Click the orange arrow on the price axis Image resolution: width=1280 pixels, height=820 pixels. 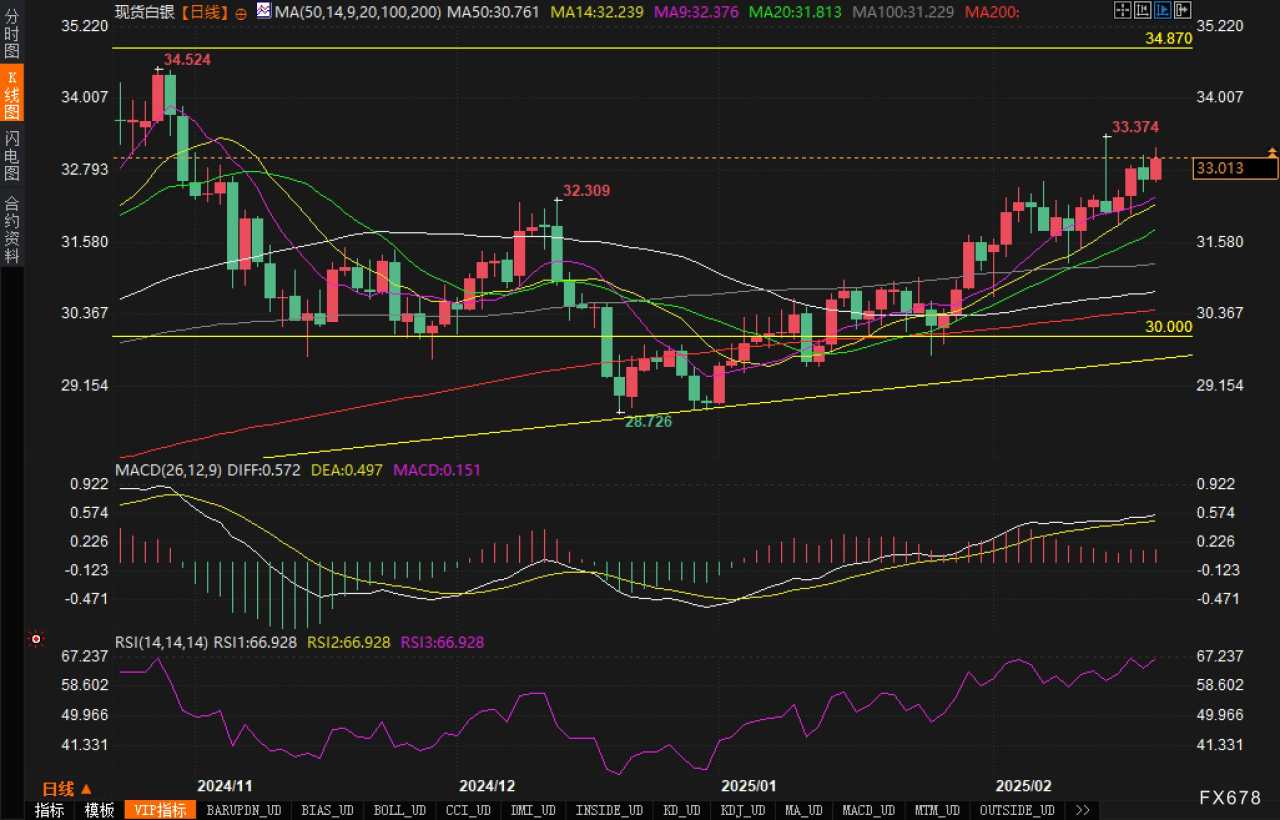[1272, 152]
